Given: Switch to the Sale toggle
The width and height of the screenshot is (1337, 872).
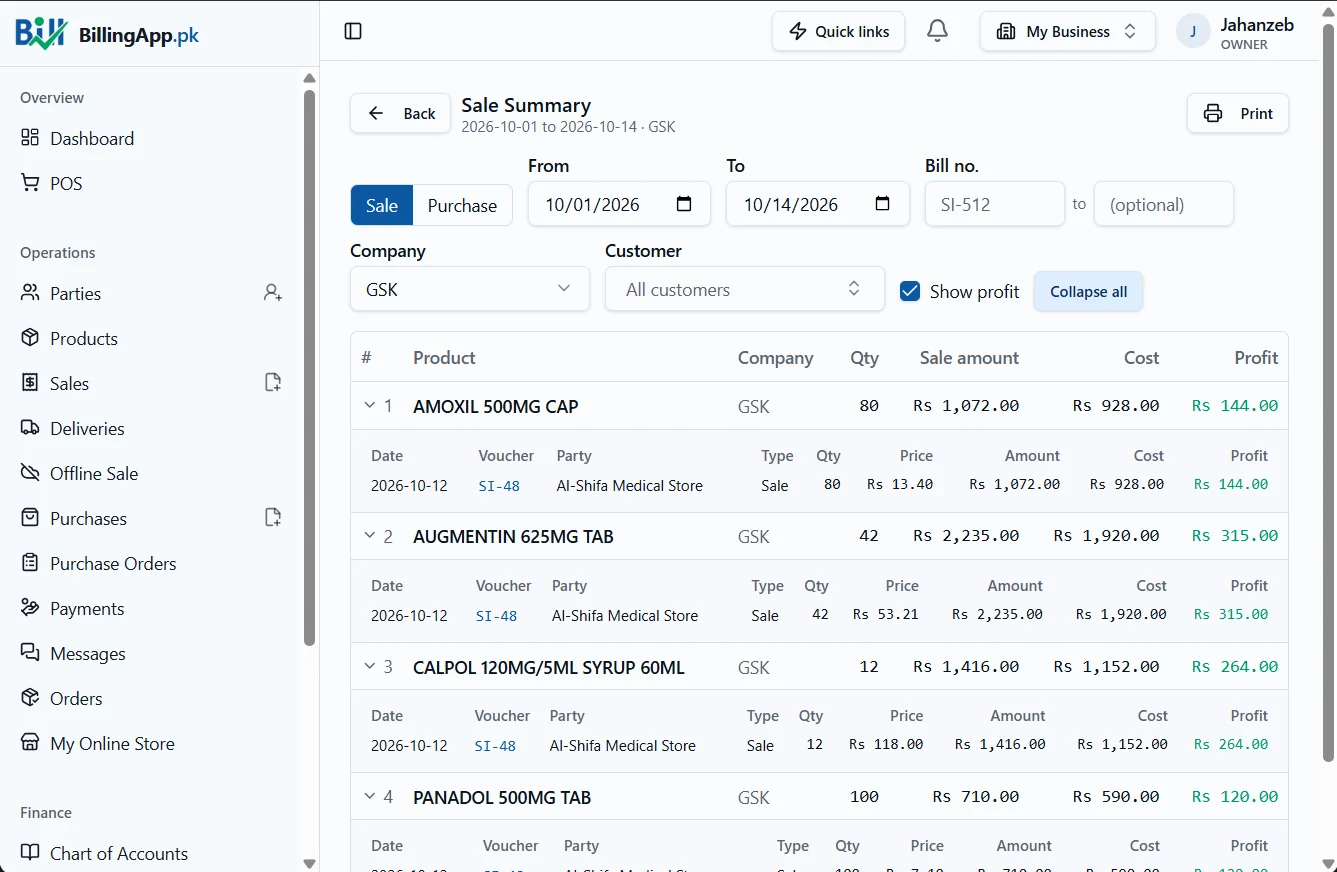Looking at the screenshot, I should point(382,205).
